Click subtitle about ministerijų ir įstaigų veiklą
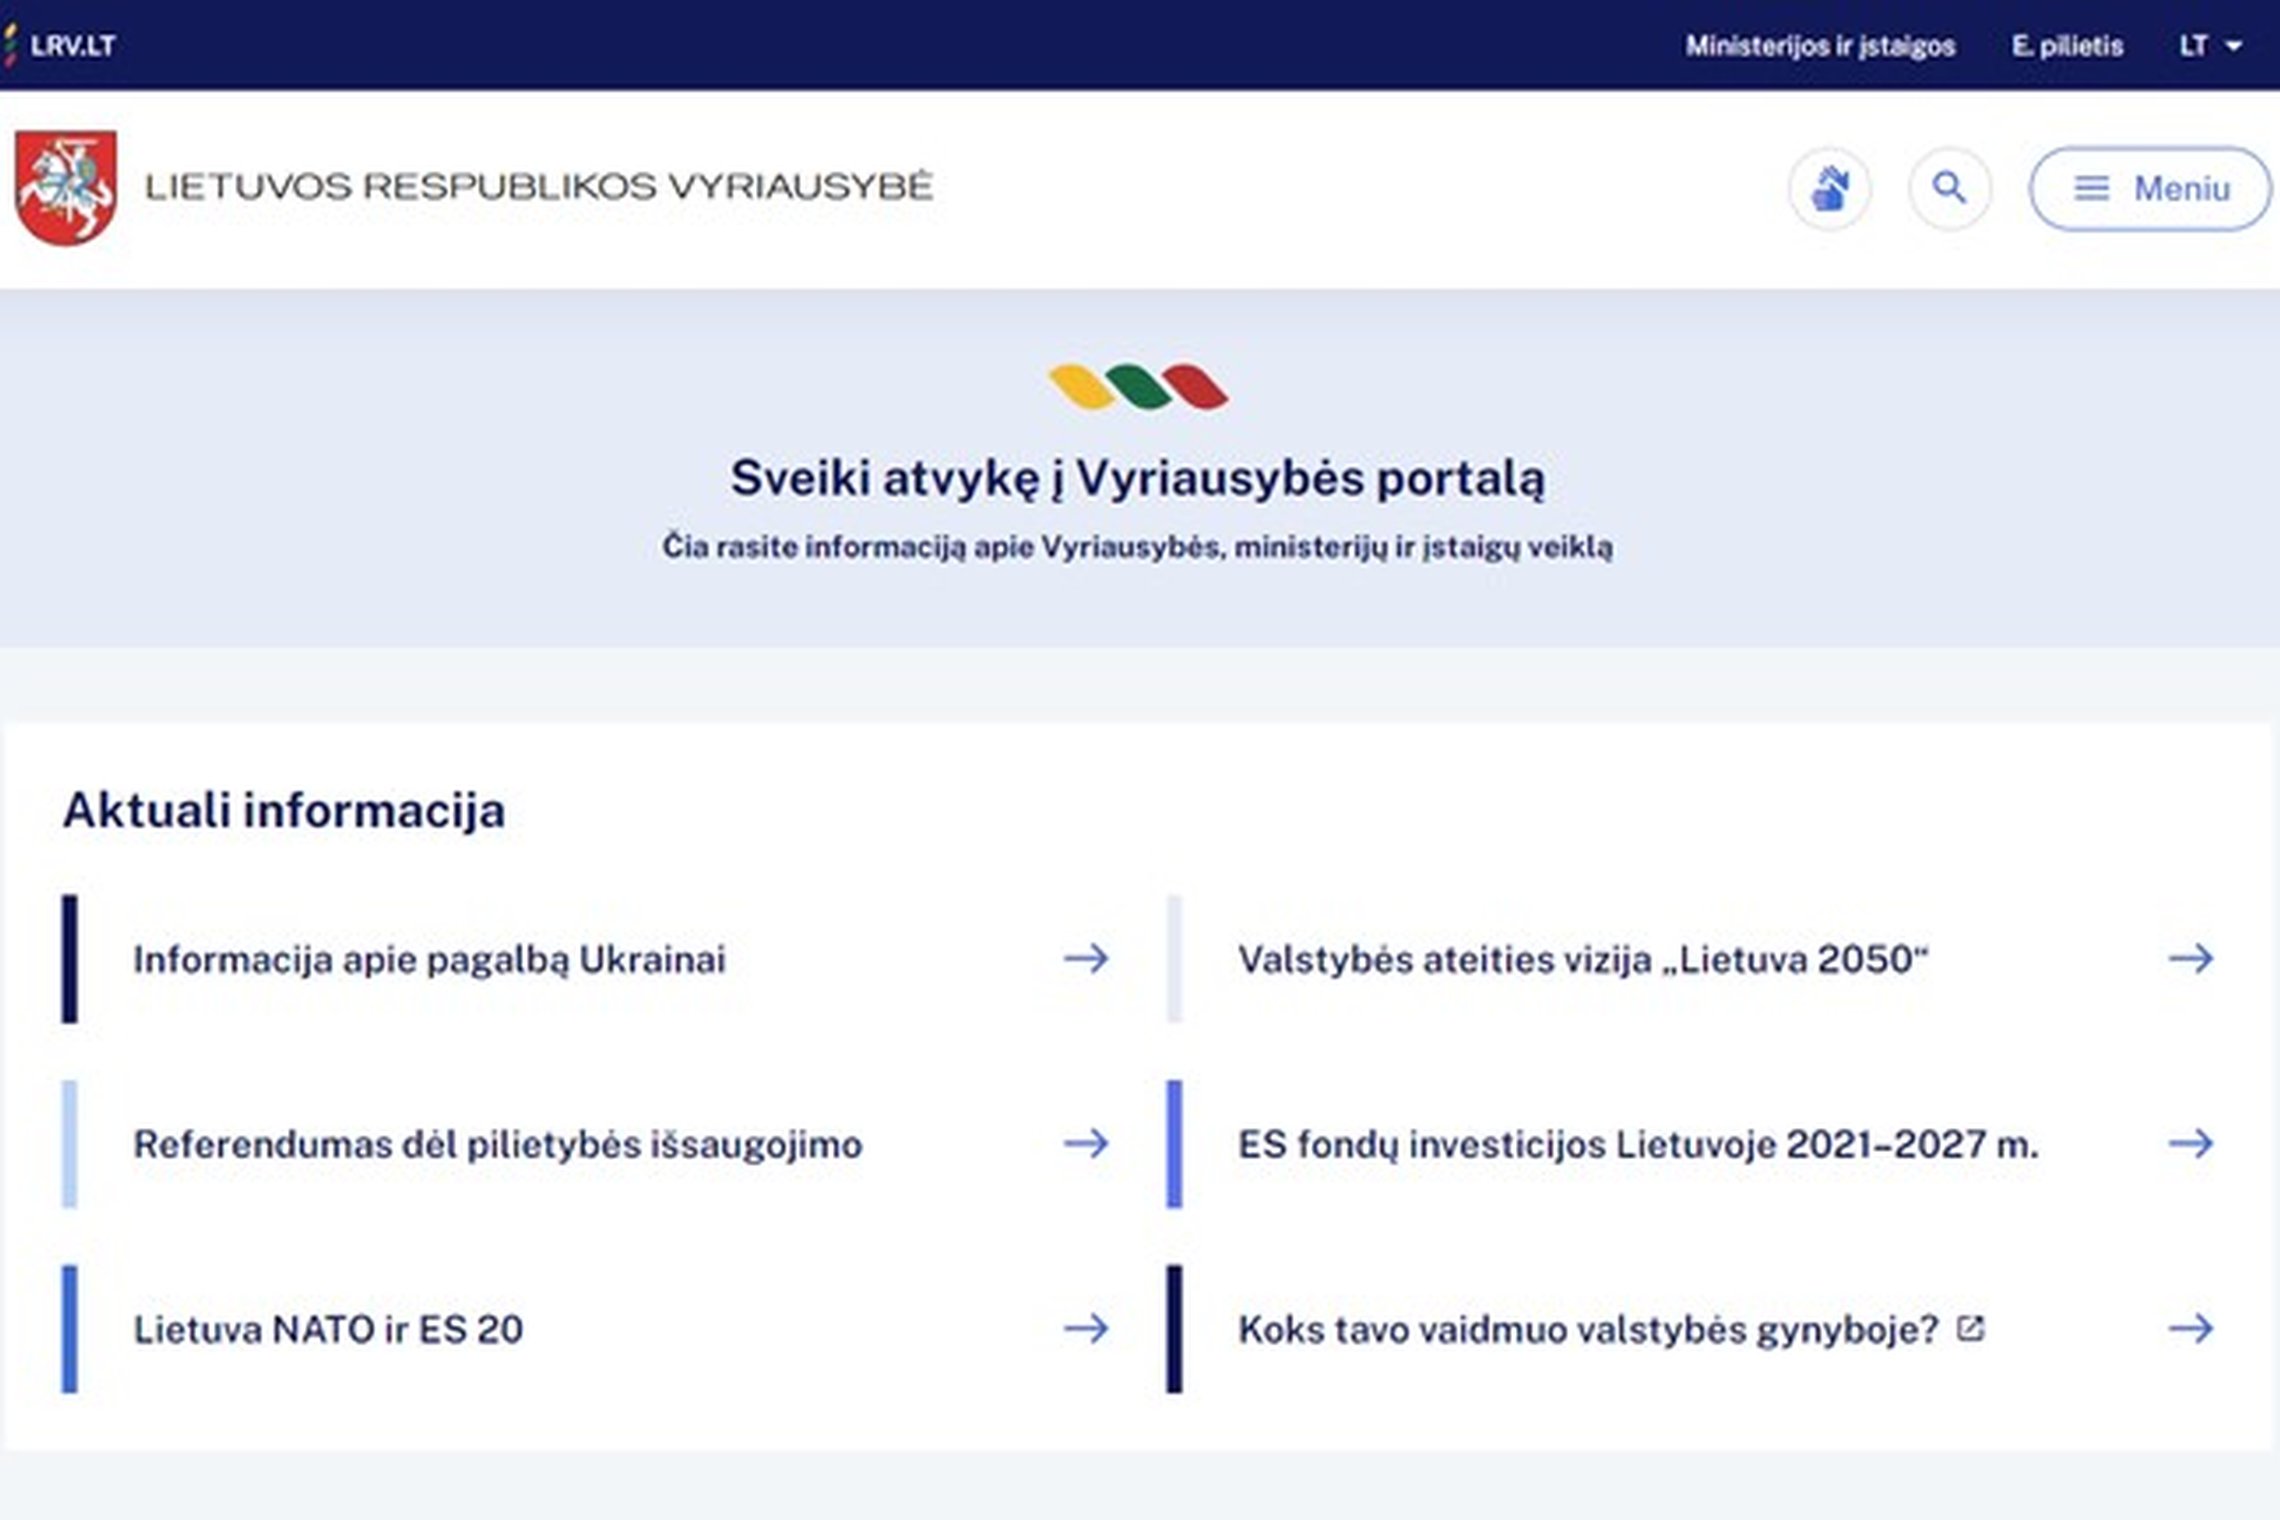The width and height of the screenshot is (2280, 1520). pos(1138,547)
